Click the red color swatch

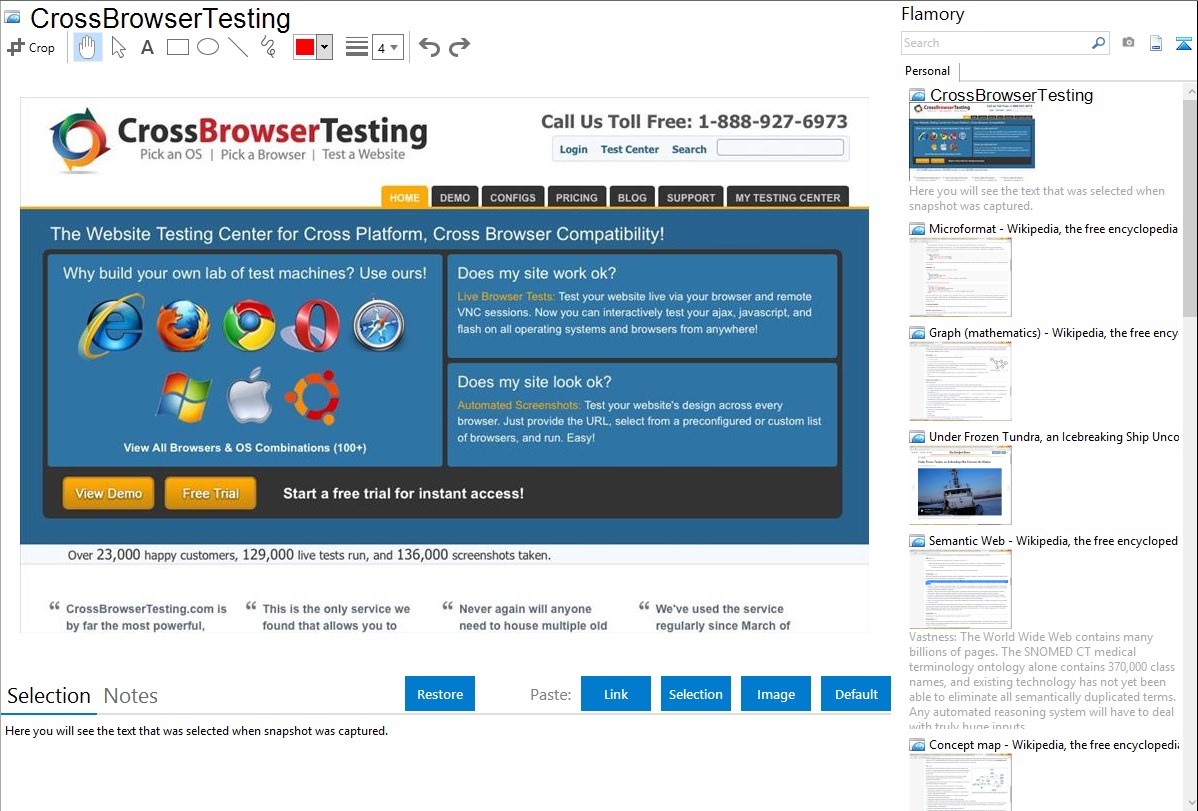tap(305, 47)
